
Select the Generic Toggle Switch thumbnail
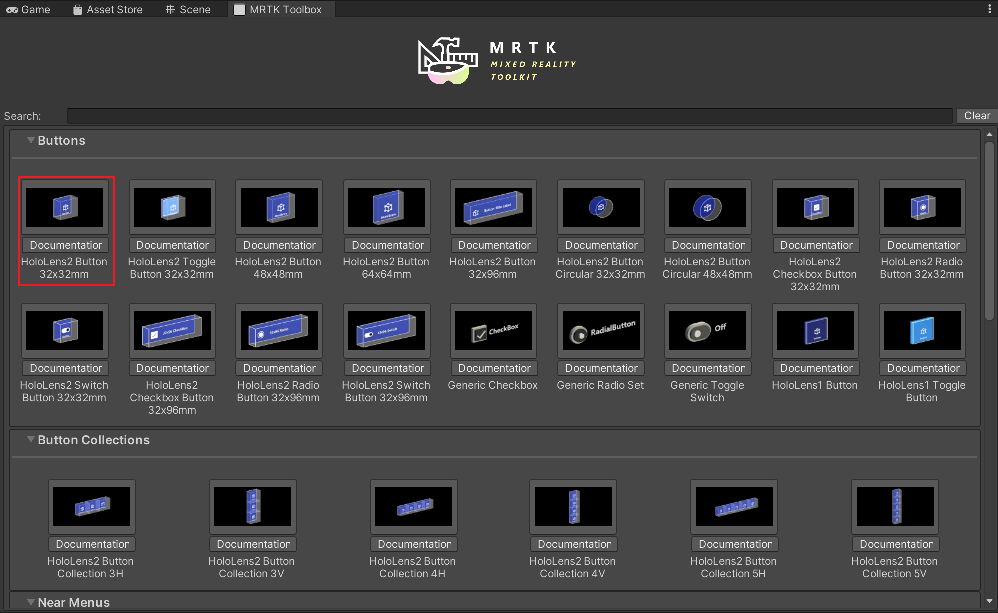pos(708,330)
